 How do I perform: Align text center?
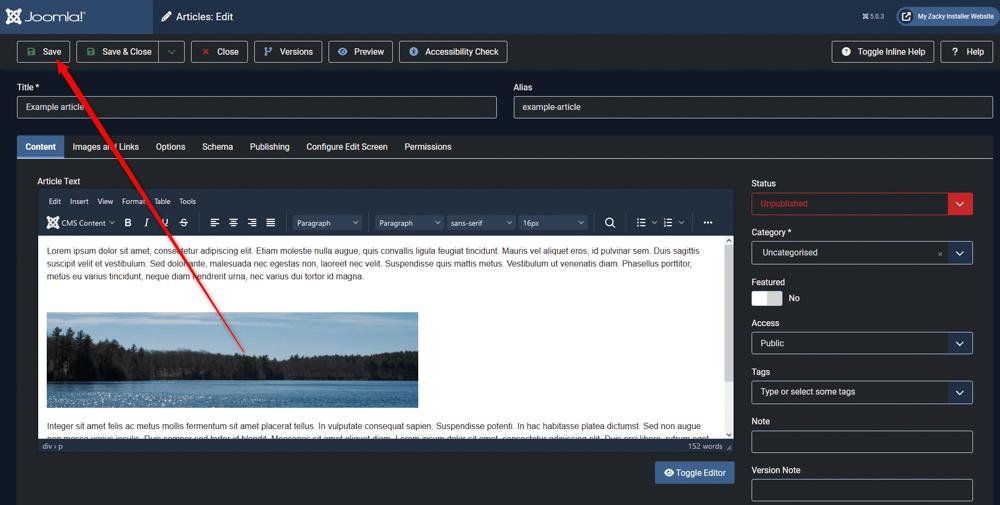pyautogui.click(x=233, y=223)
